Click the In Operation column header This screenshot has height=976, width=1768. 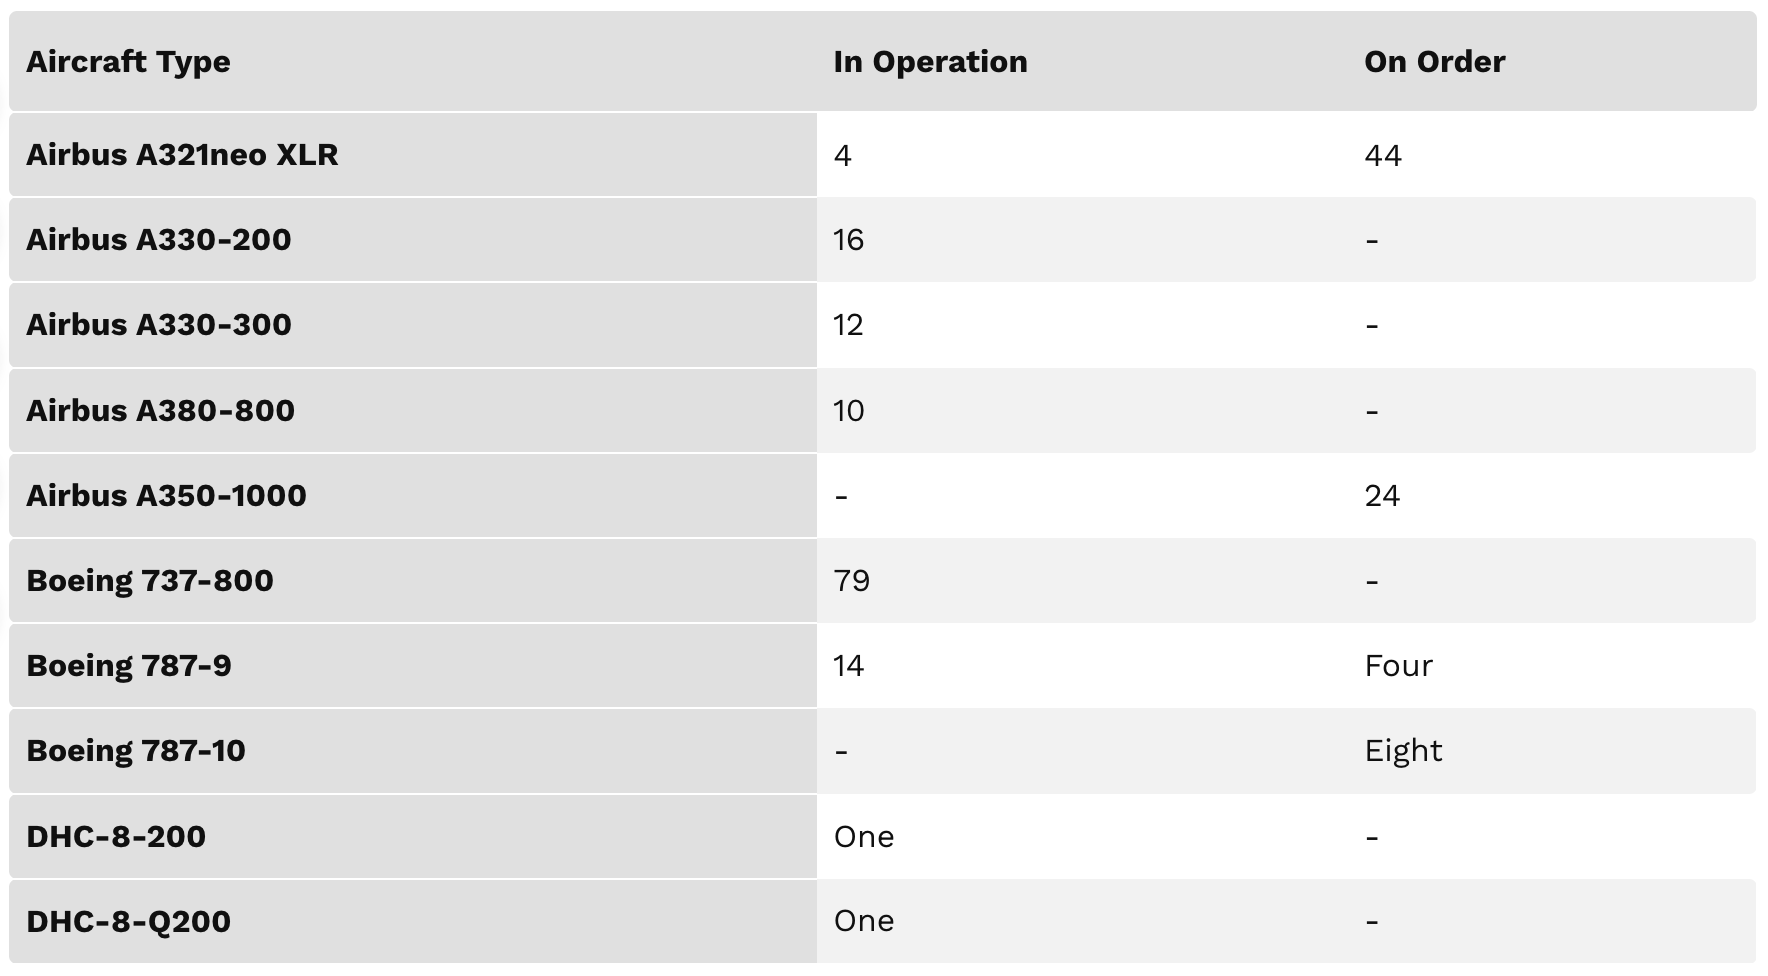pyautogui.click(x=929, y=62)
